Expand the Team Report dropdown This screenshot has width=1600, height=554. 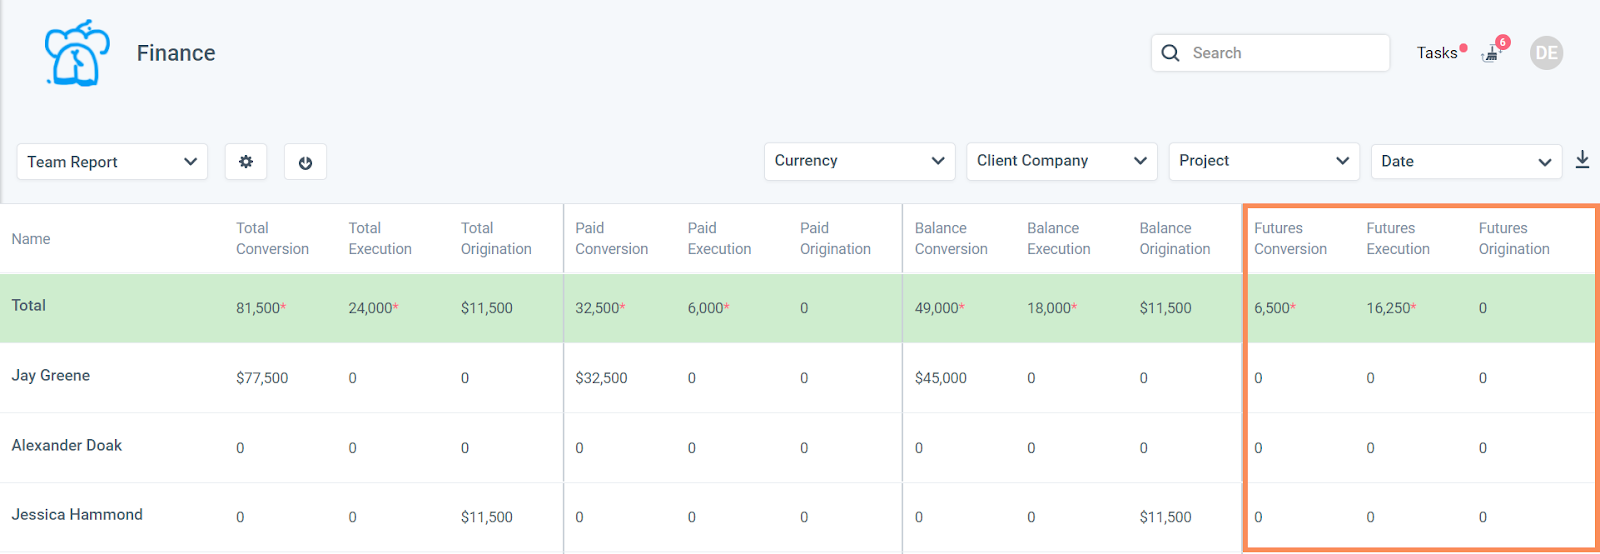point(112,162)
